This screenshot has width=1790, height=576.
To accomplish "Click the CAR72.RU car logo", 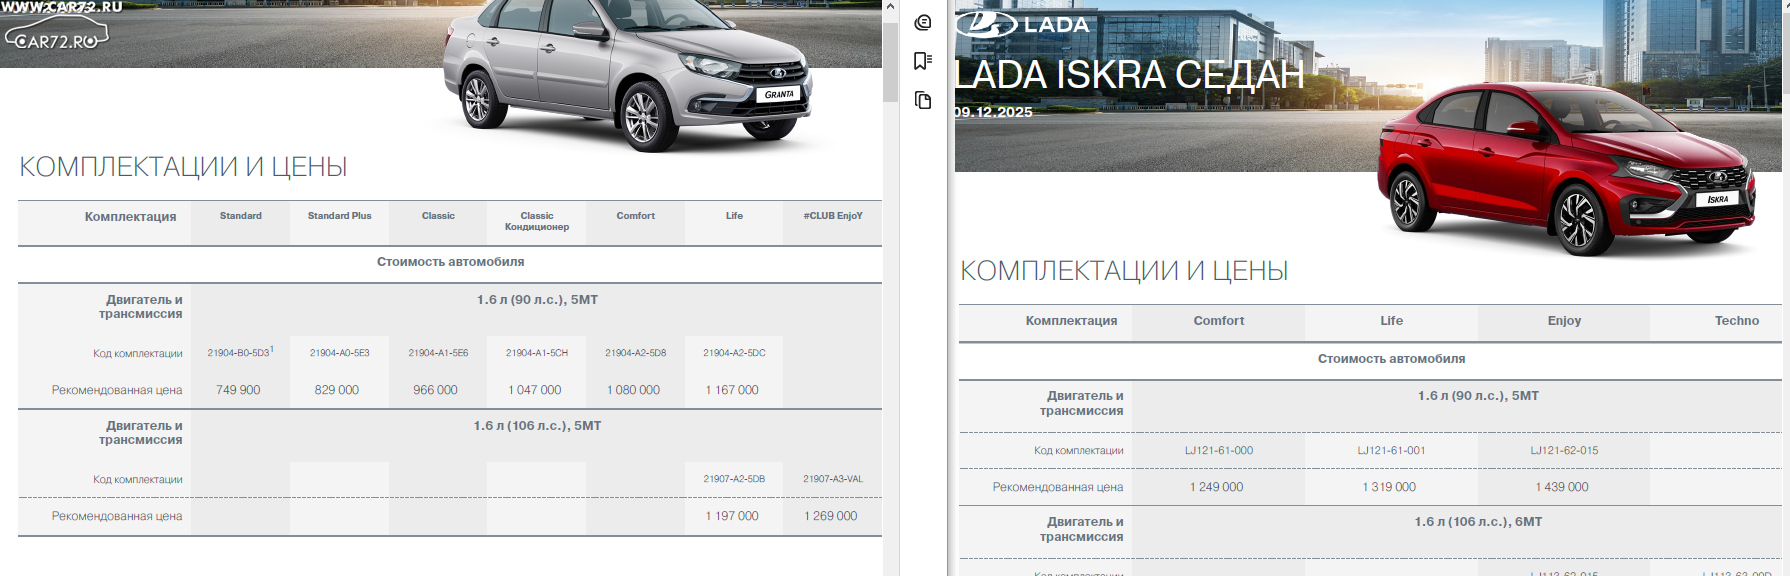I will tap(56, 33).
